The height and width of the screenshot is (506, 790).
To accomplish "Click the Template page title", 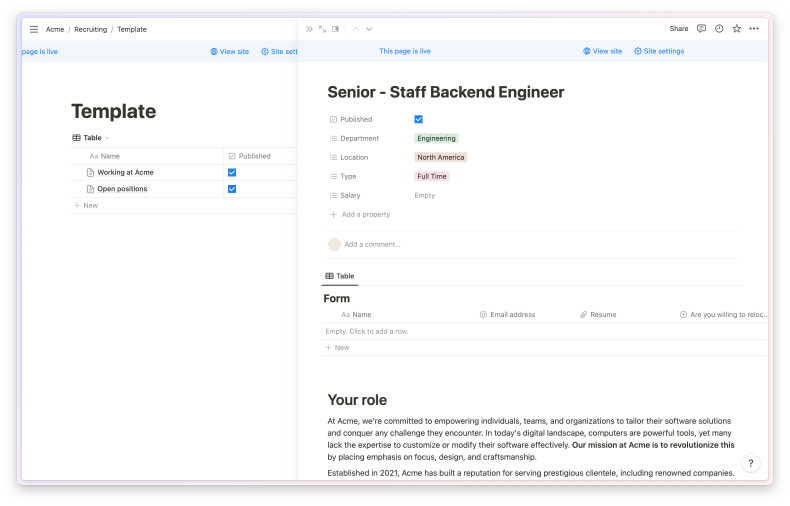I will (x=114, y=111).
